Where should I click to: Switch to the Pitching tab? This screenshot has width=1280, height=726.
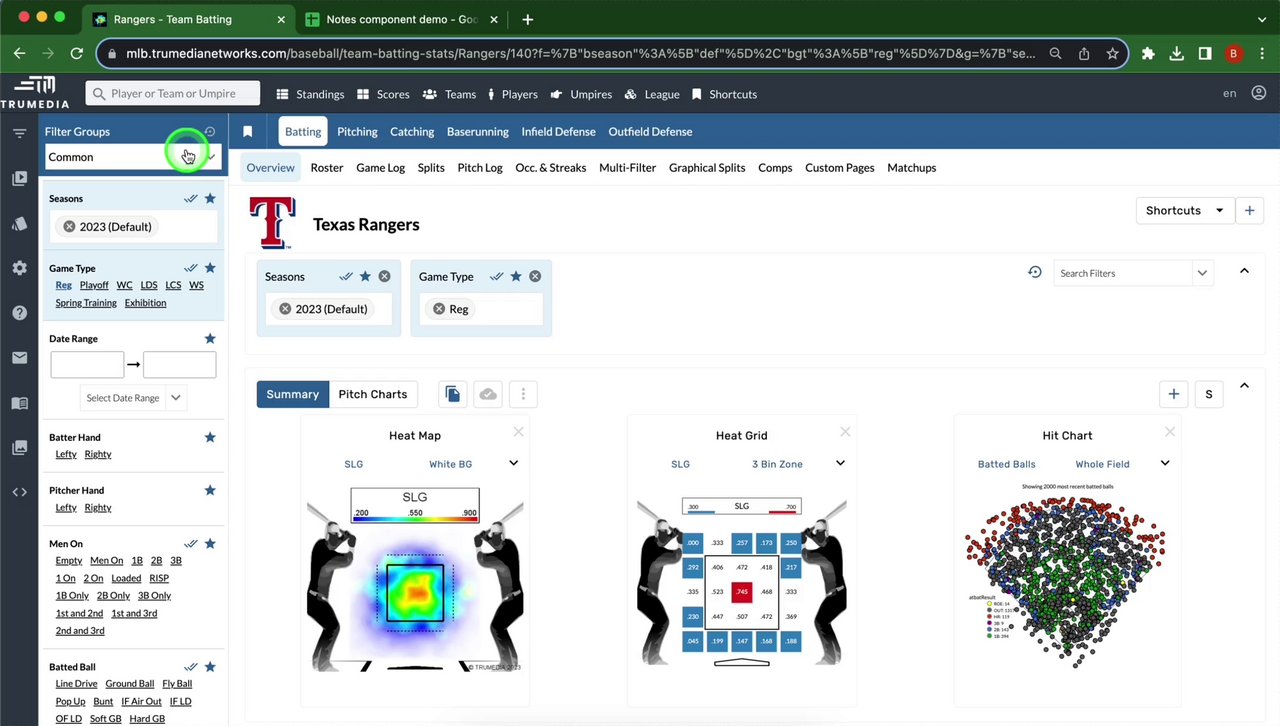tap(357, 131)
